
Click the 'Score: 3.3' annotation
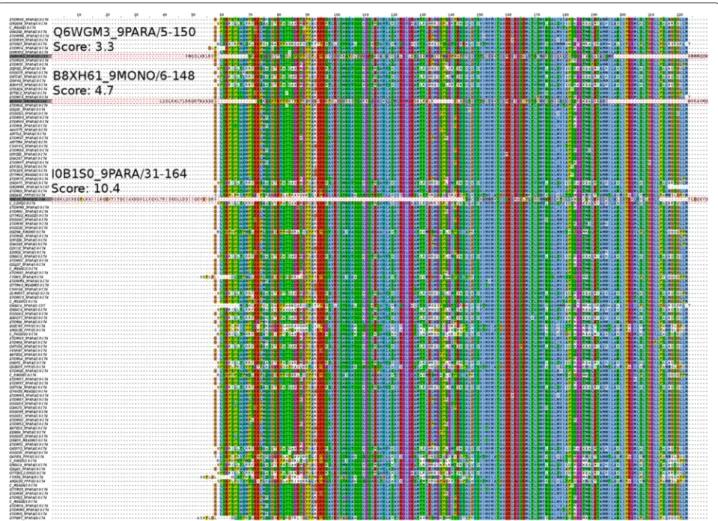coord(83,47)
